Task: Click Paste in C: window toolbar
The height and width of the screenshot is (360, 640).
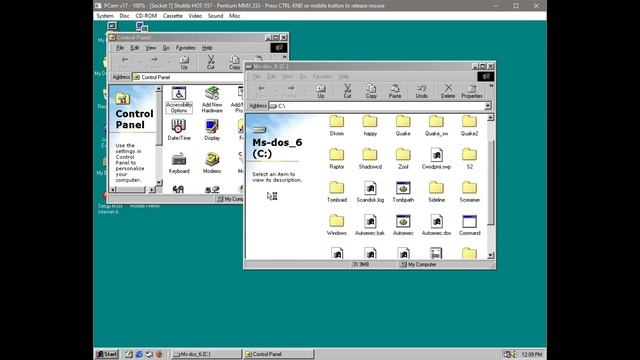Action: tap(395, 91)
